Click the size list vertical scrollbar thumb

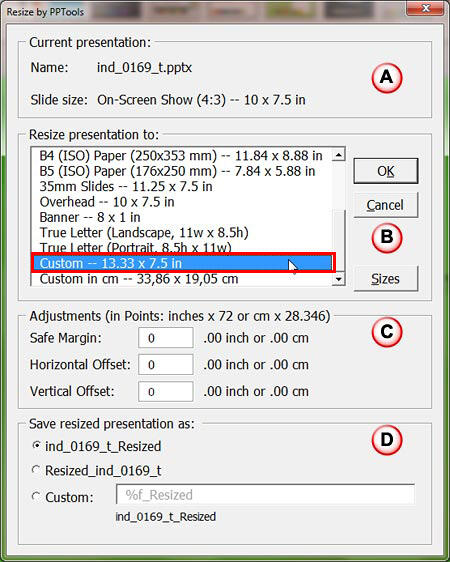click(339, 241)
